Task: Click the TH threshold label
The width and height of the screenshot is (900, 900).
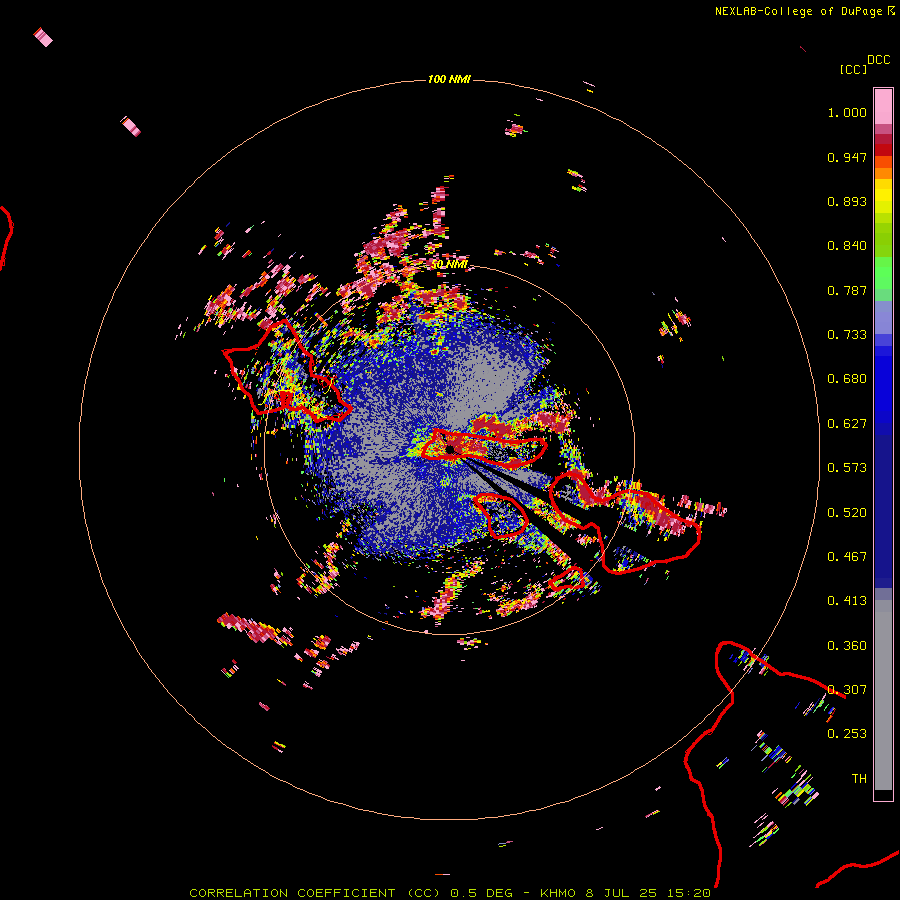Action: pyautogui.click(x=859, y=779)
